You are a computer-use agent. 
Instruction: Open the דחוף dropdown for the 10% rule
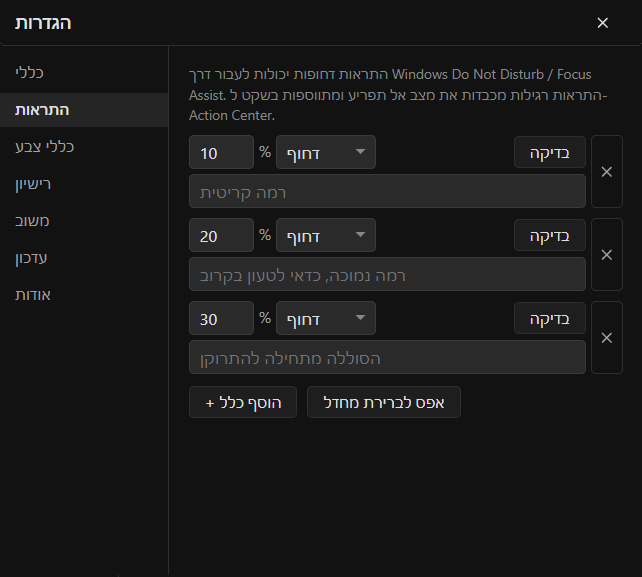point(326,152)
